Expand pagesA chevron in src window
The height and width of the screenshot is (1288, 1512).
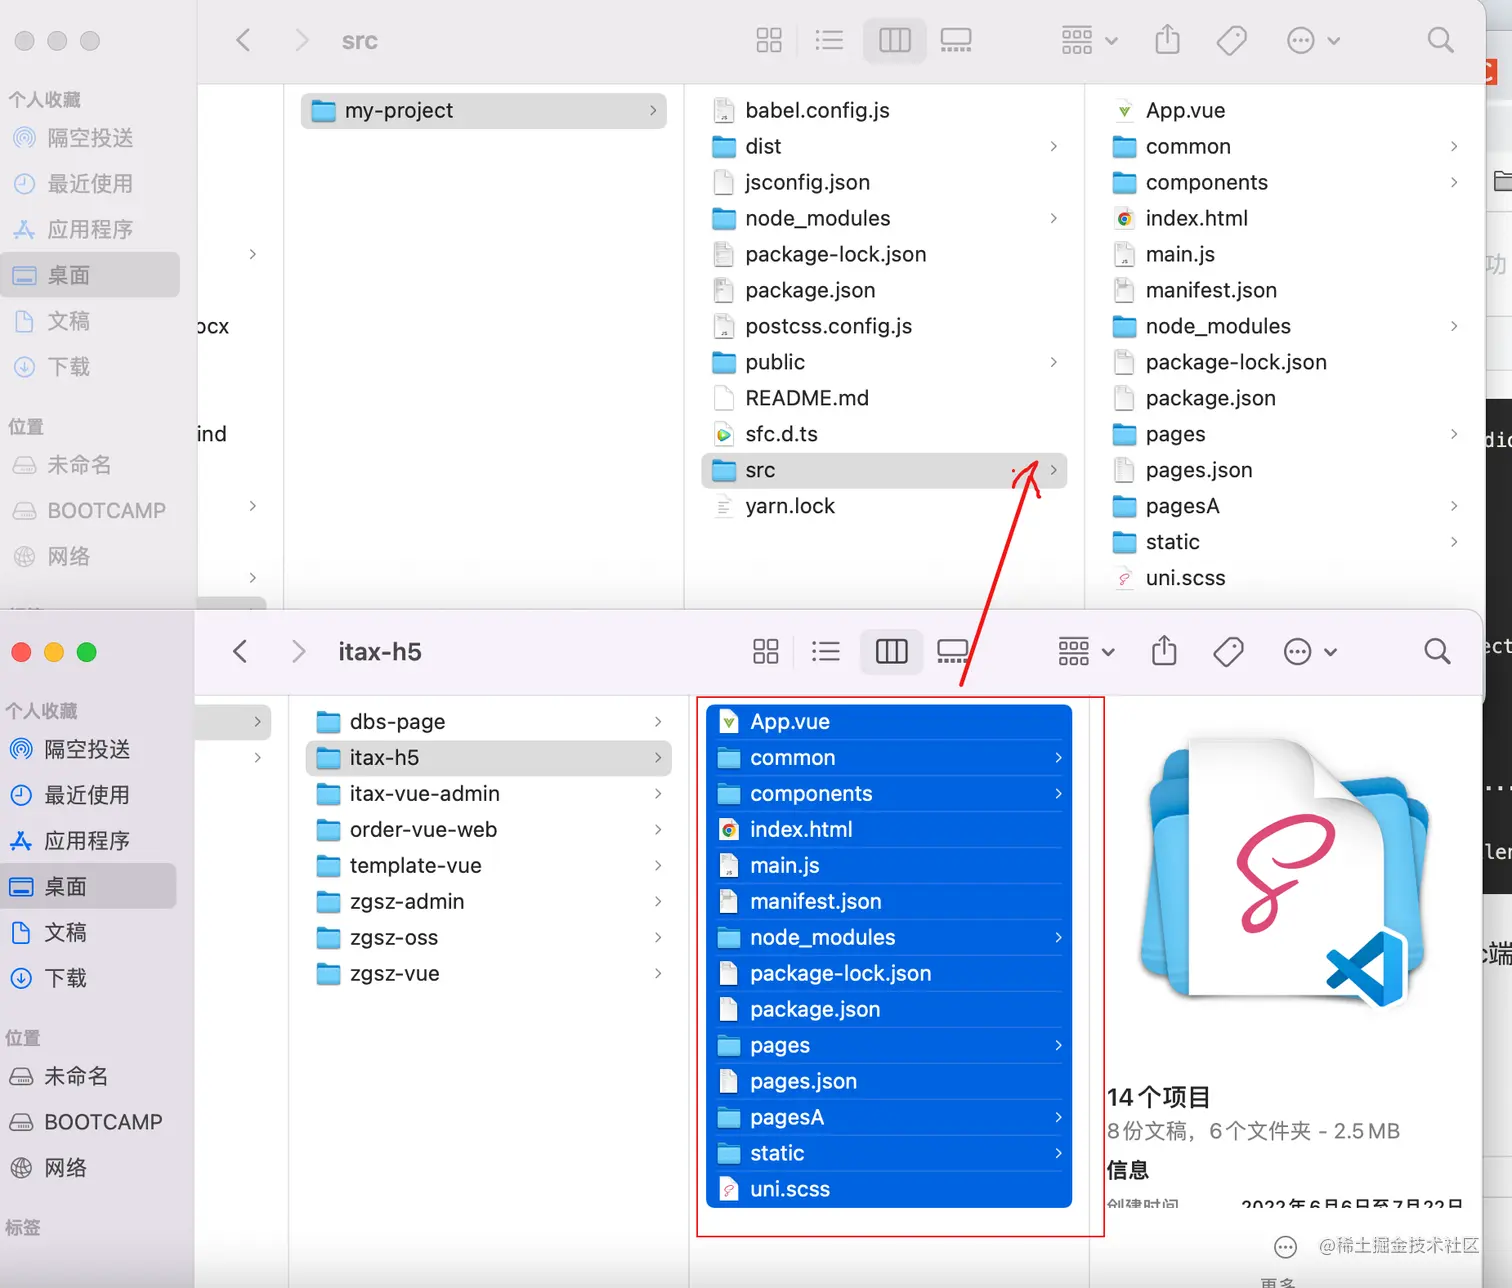pyautogui.click(x=1454, y=506)
